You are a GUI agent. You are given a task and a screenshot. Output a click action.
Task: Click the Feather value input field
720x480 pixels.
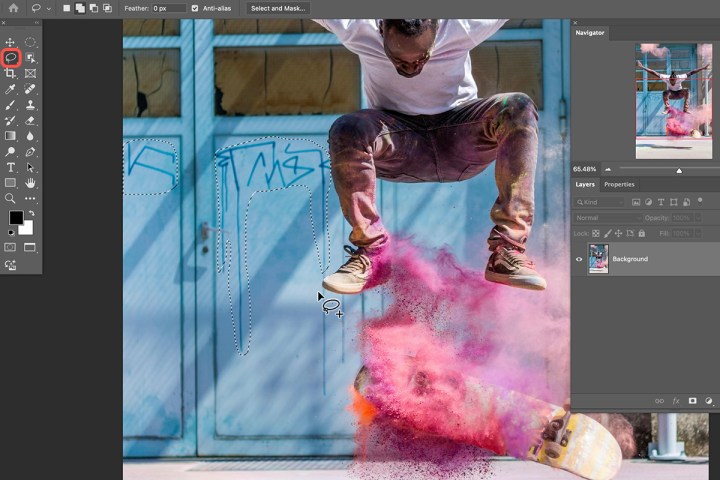(168, 8)
